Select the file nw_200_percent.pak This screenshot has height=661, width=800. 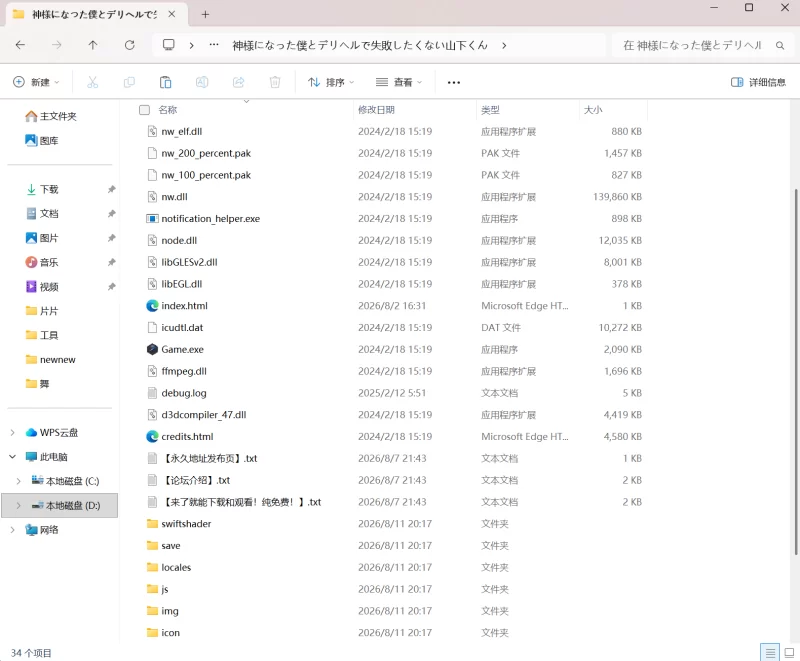pyautogui.click(x=206, y=153)
